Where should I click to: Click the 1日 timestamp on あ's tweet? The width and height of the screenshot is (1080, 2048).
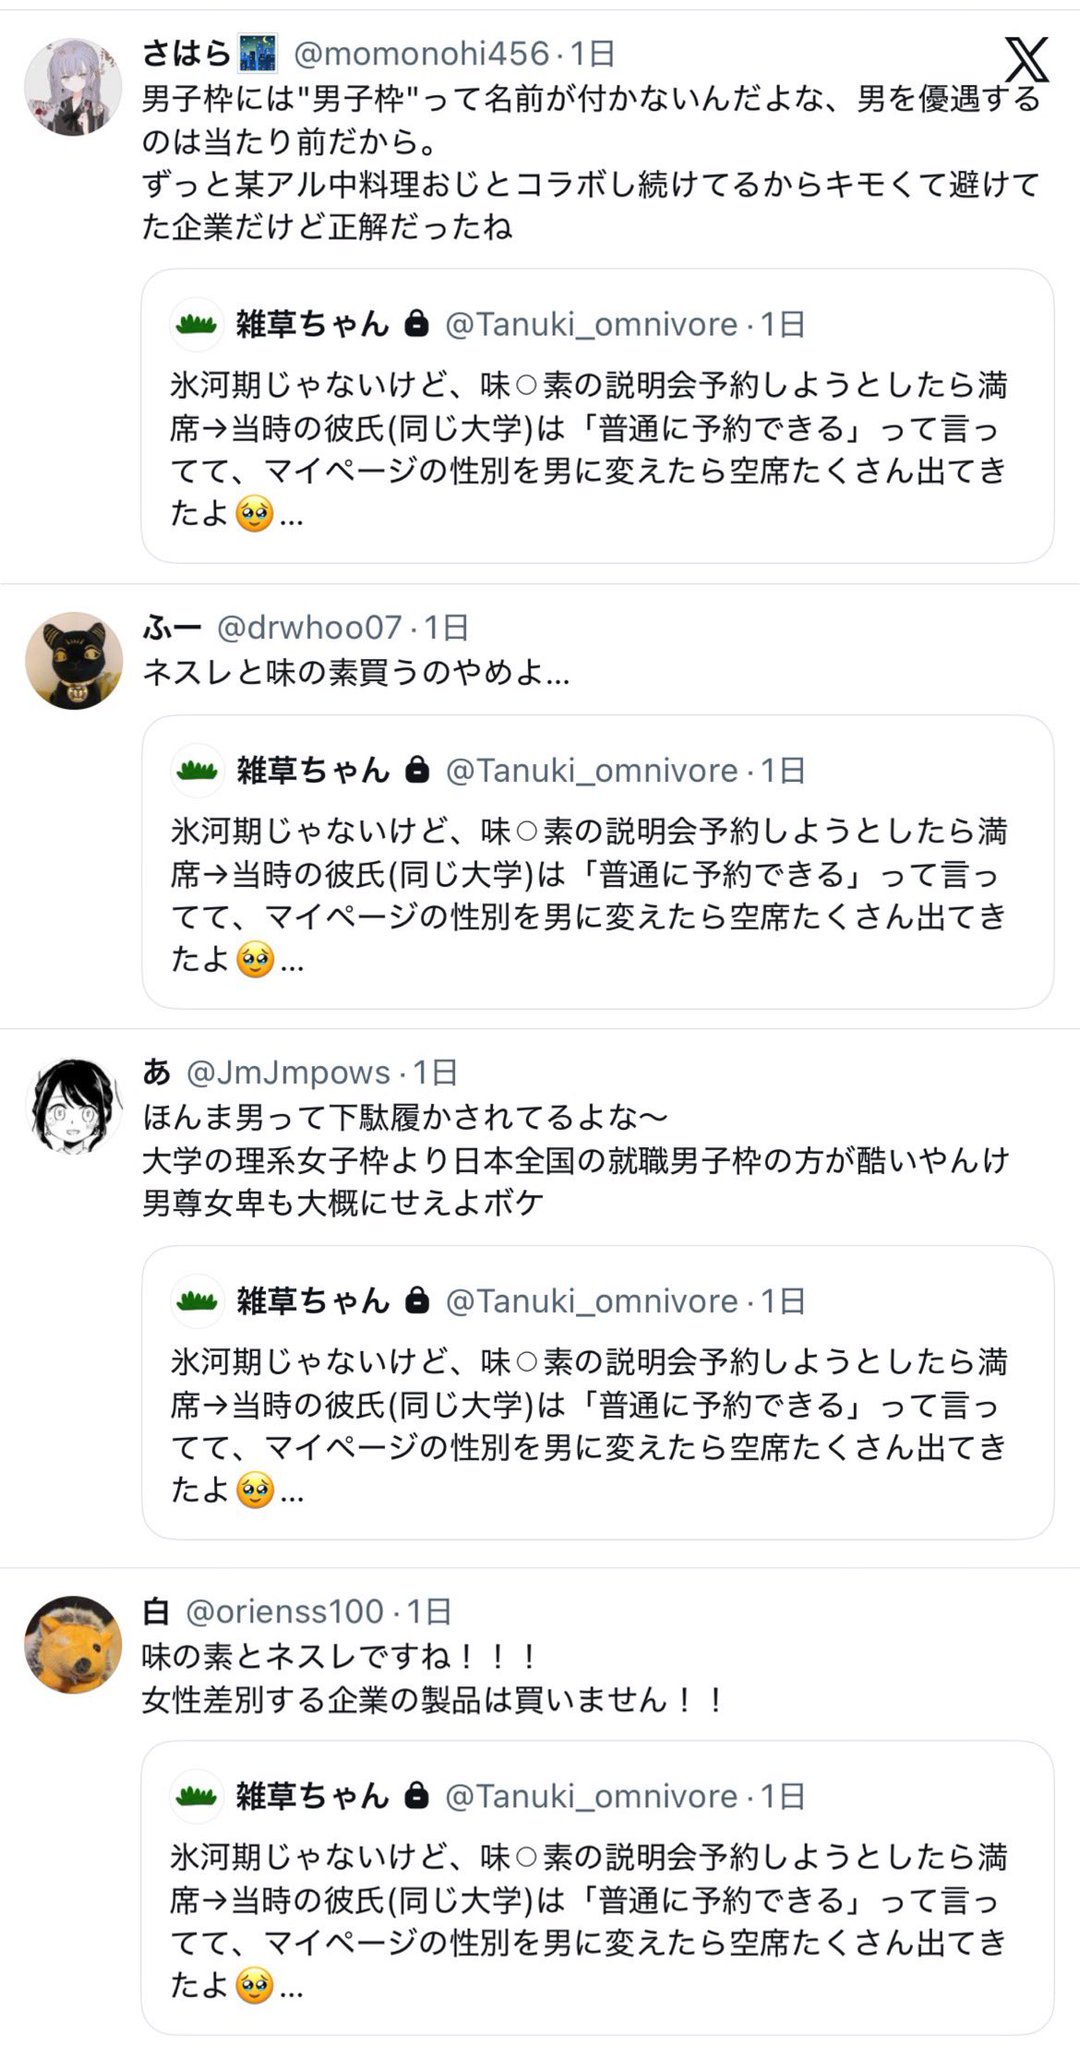436,1072
